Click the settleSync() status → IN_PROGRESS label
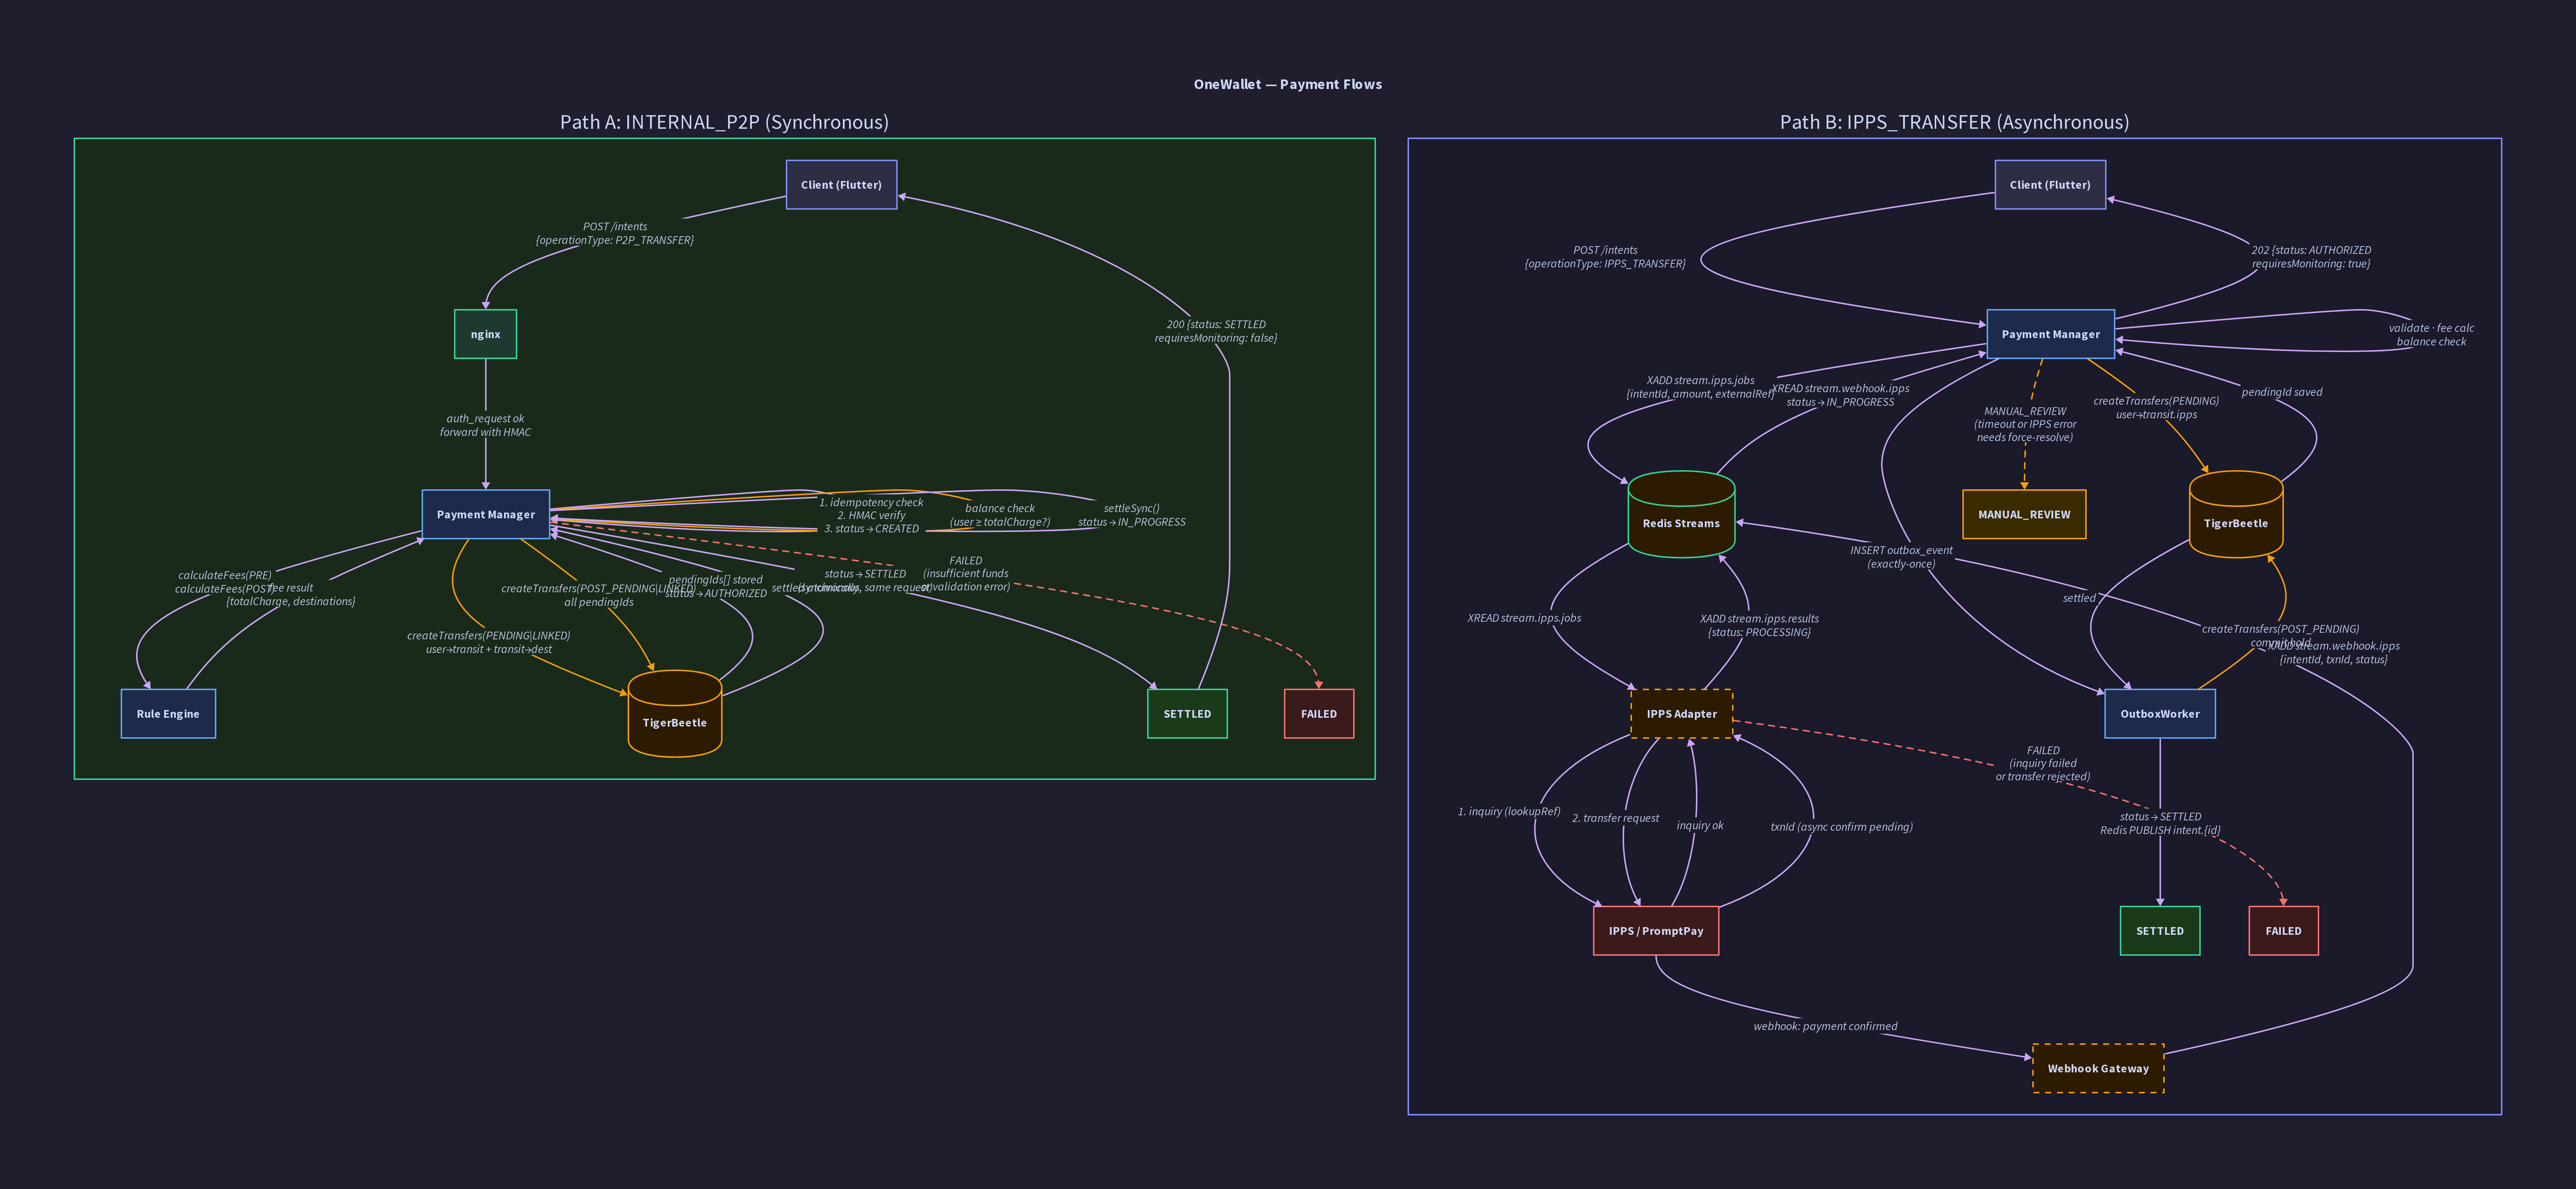 tap(1132, 515)
